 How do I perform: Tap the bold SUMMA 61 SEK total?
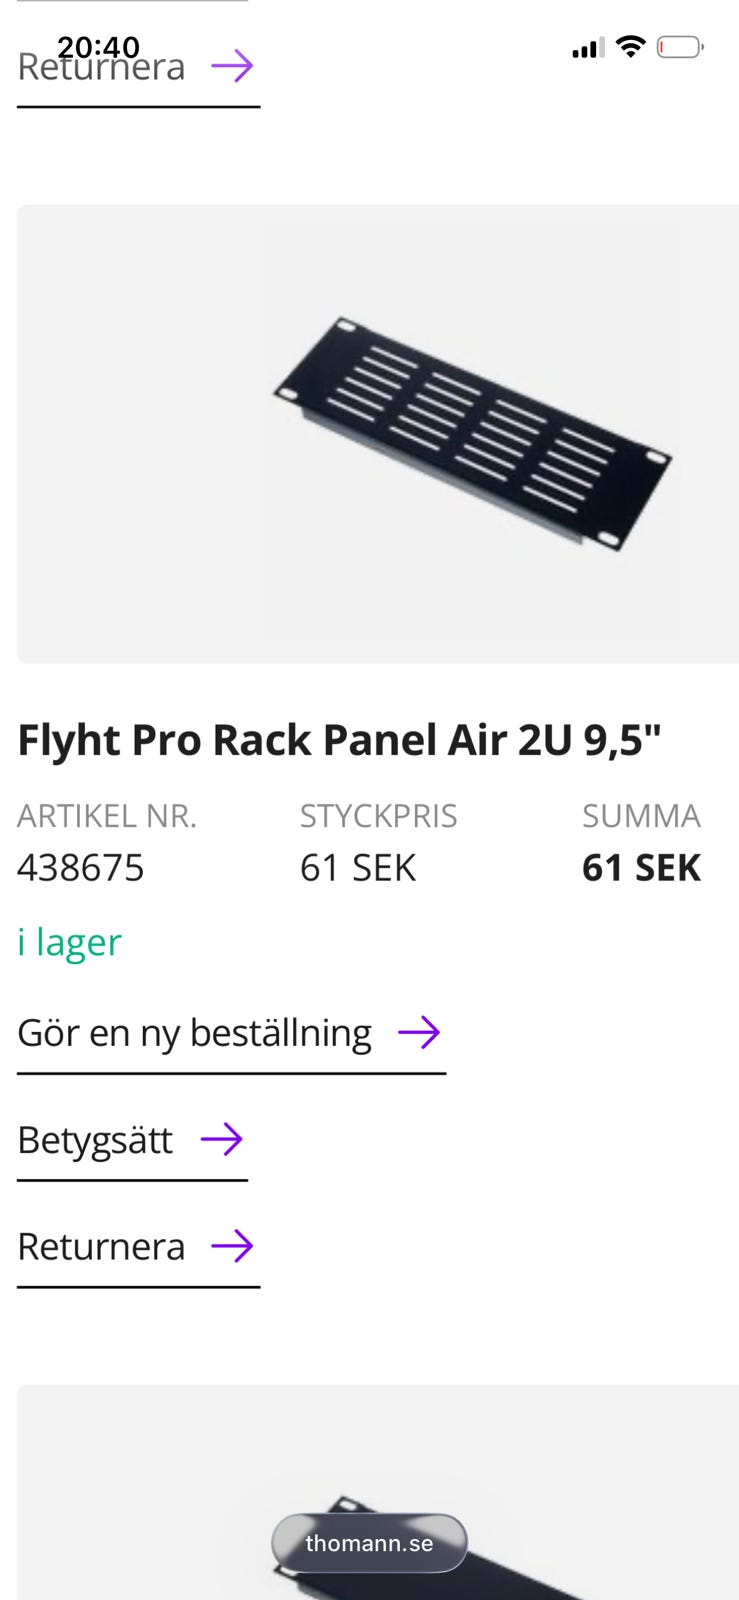641,867
